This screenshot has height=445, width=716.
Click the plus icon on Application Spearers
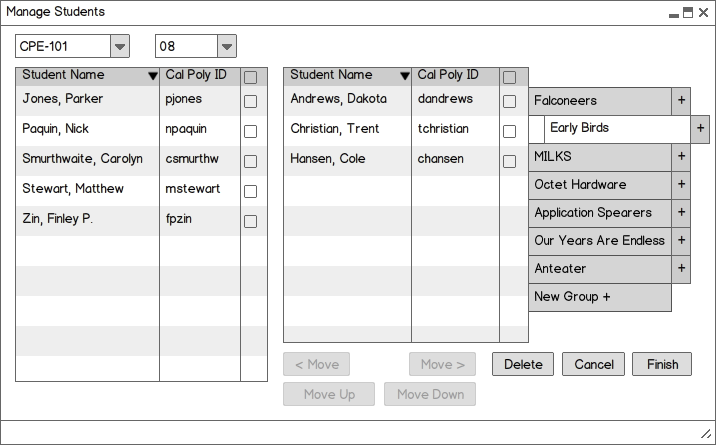[x=681, y=213]
